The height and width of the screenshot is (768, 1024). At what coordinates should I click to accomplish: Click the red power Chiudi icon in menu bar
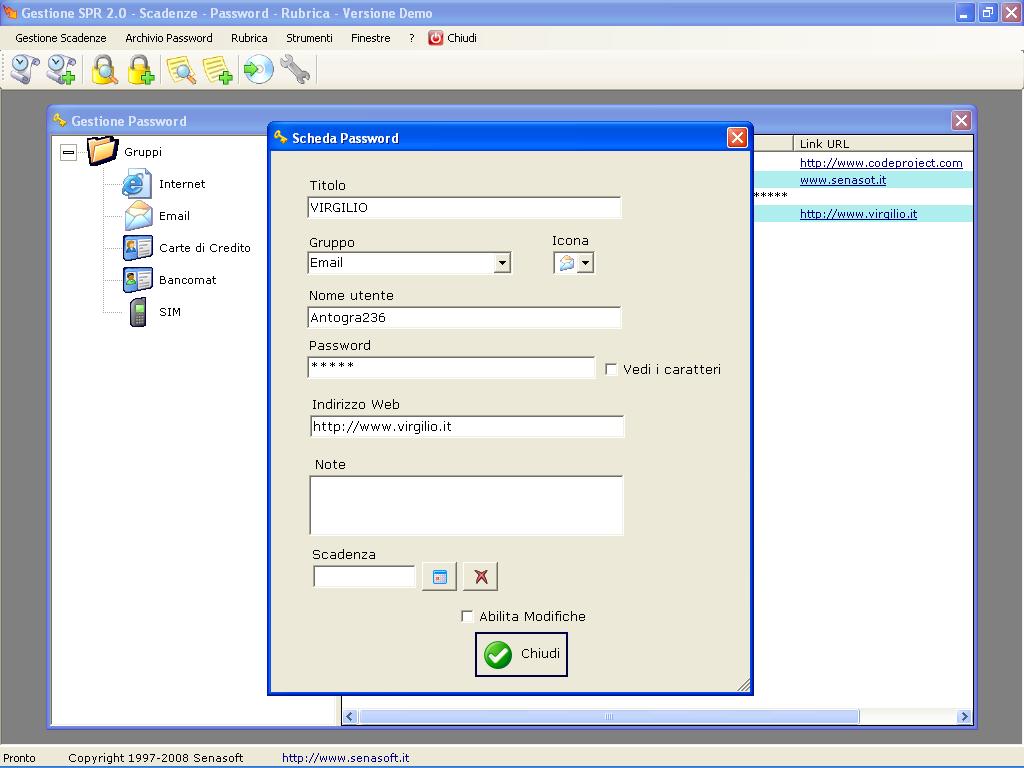point(436,38)
